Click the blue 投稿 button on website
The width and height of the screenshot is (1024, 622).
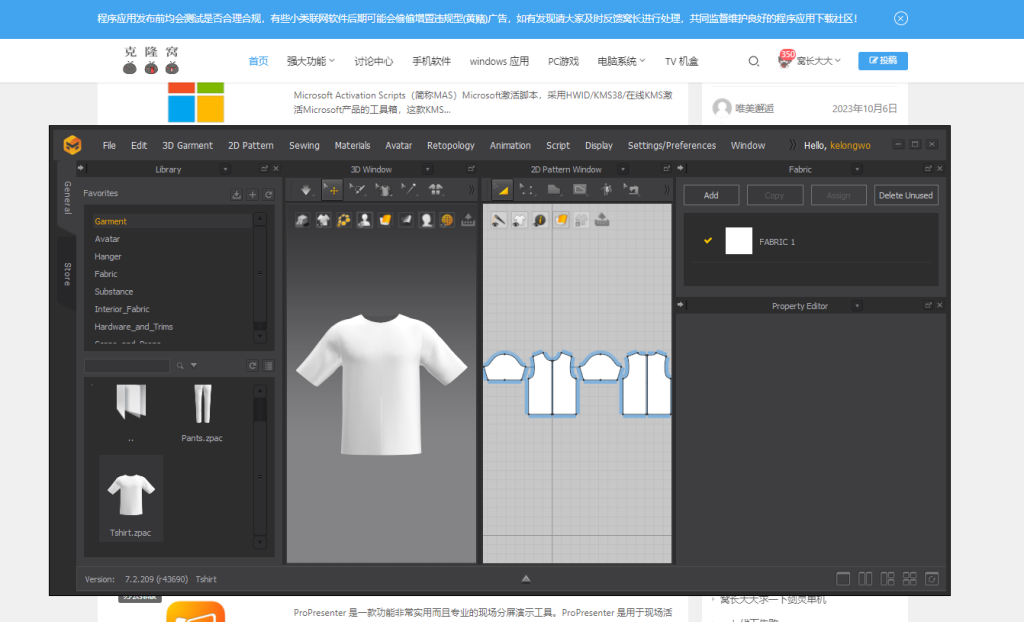click(x=883, y=60)
